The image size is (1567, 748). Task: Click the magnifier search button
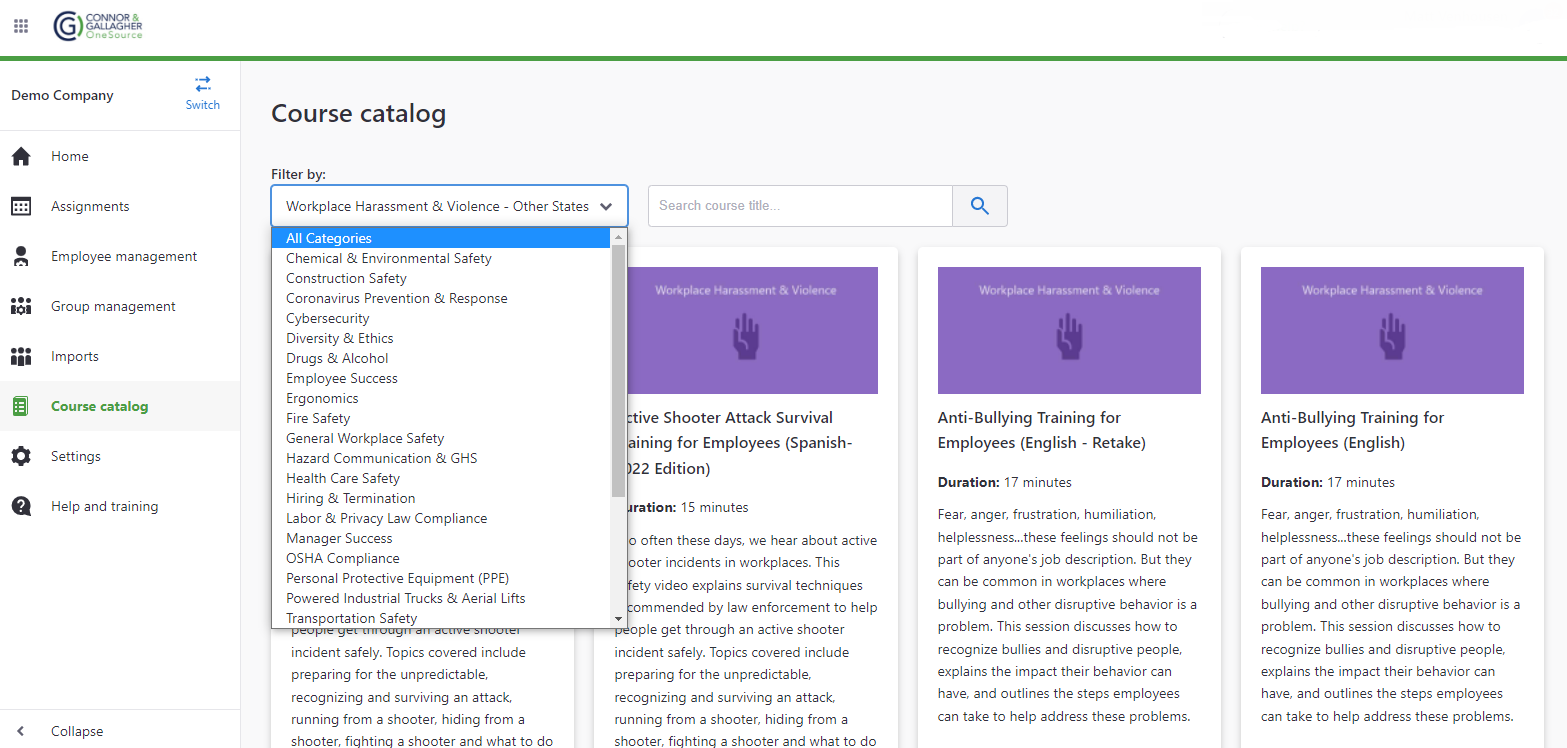click(980, 206)
